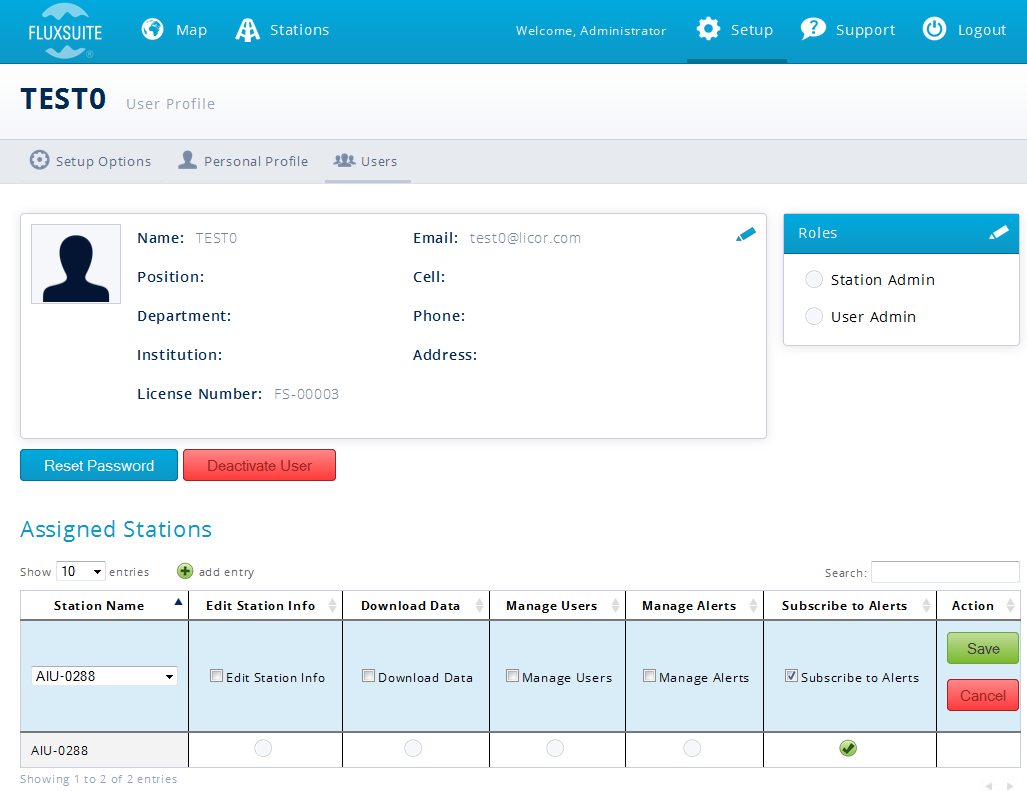The width and height of the screenshot is (1027, 791).
Task: Click the green check in AIU-0288 row
Action: coord(848,748)
